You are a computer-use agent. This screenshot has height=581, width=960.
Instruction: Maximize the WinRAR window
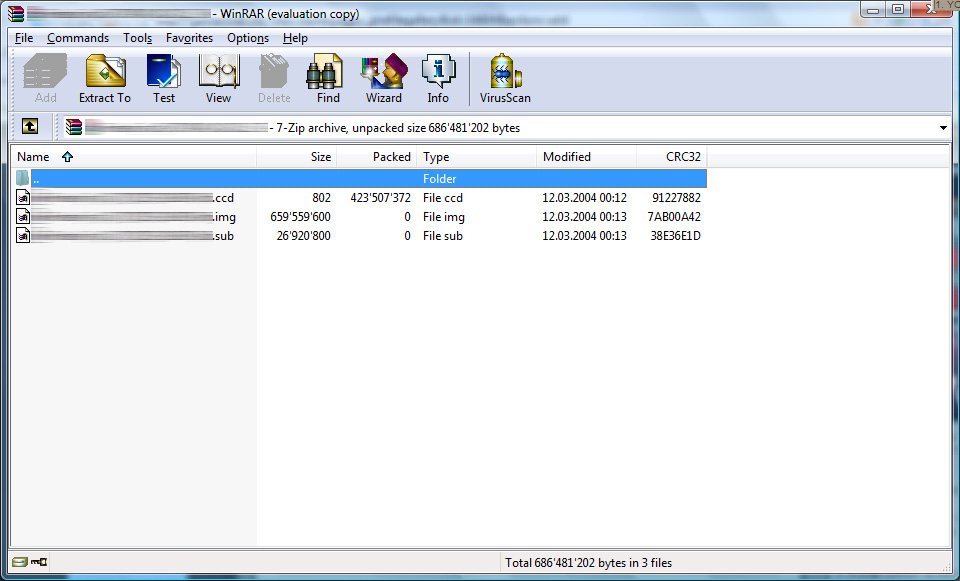pyautogui.click(x=898, y=9)
